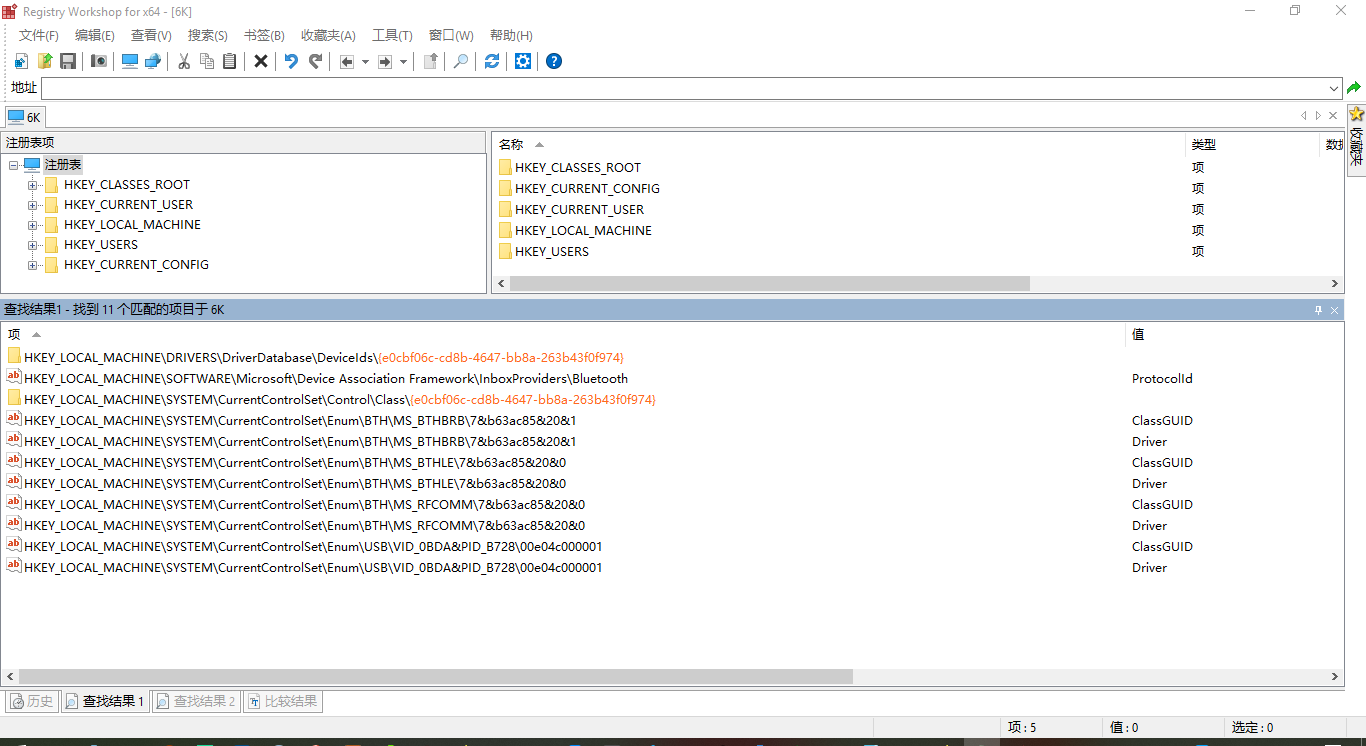Click the blue Refresh arrows icon
The width and height of the screenshot is (1366, 746).
(x=492, y=61)
